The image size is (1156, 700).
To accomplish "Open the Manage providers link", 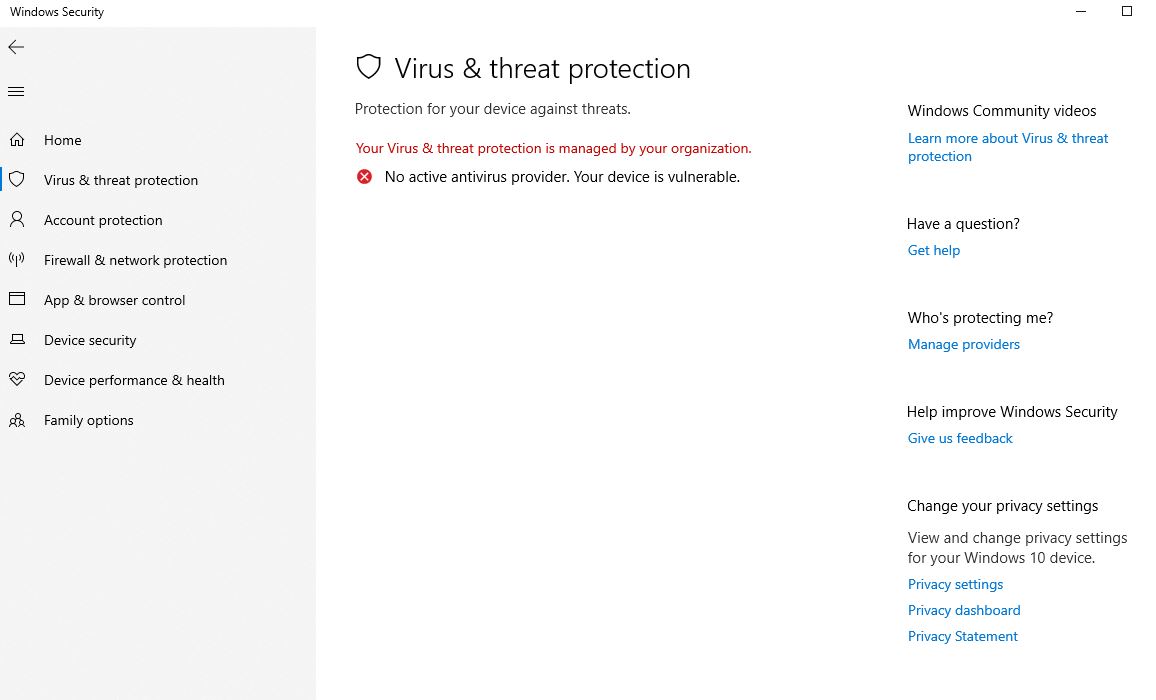I will 963,344.
